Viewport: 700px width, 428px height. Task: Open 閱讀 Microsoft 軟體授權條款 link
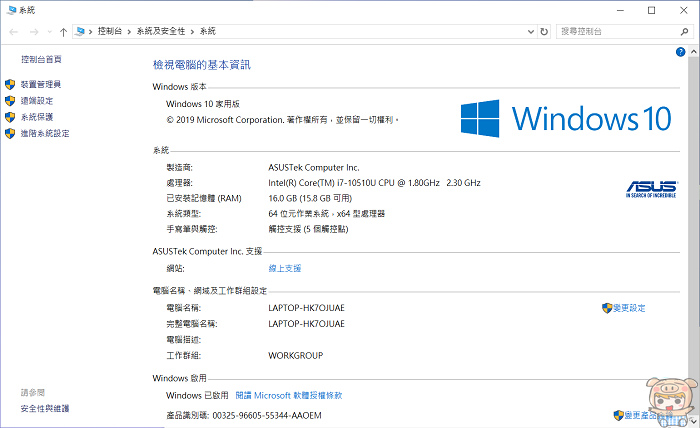pos(289,395)
